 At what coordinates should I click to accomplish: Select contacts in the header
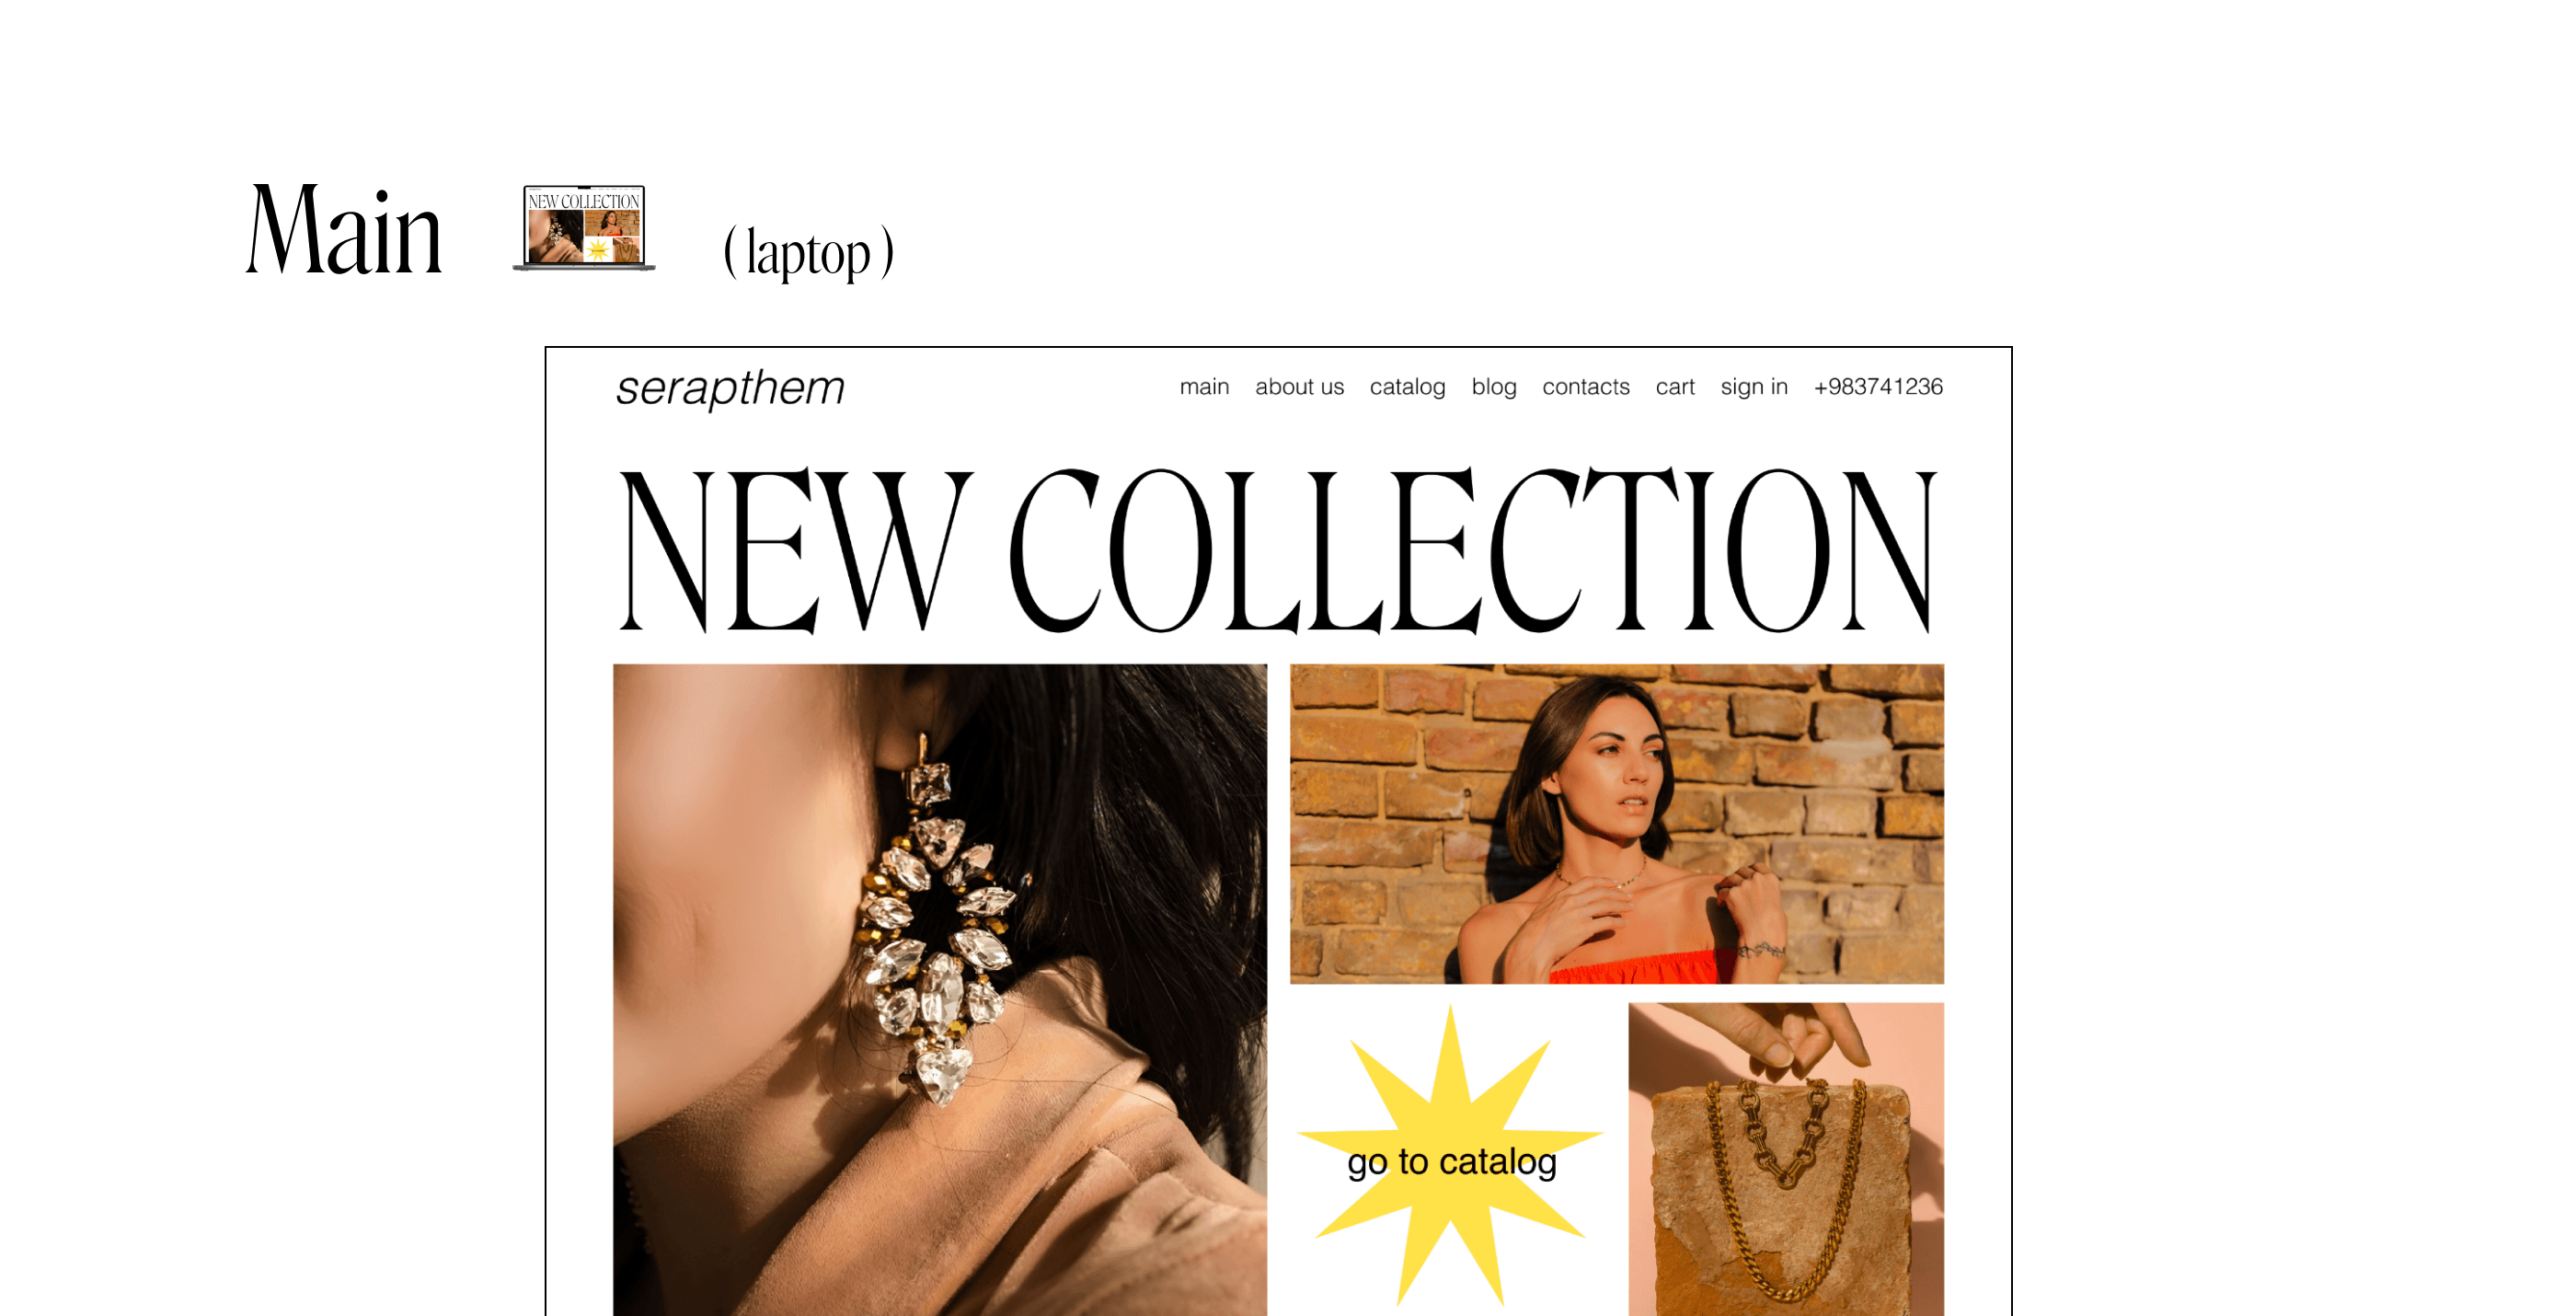coord(1586,387)
